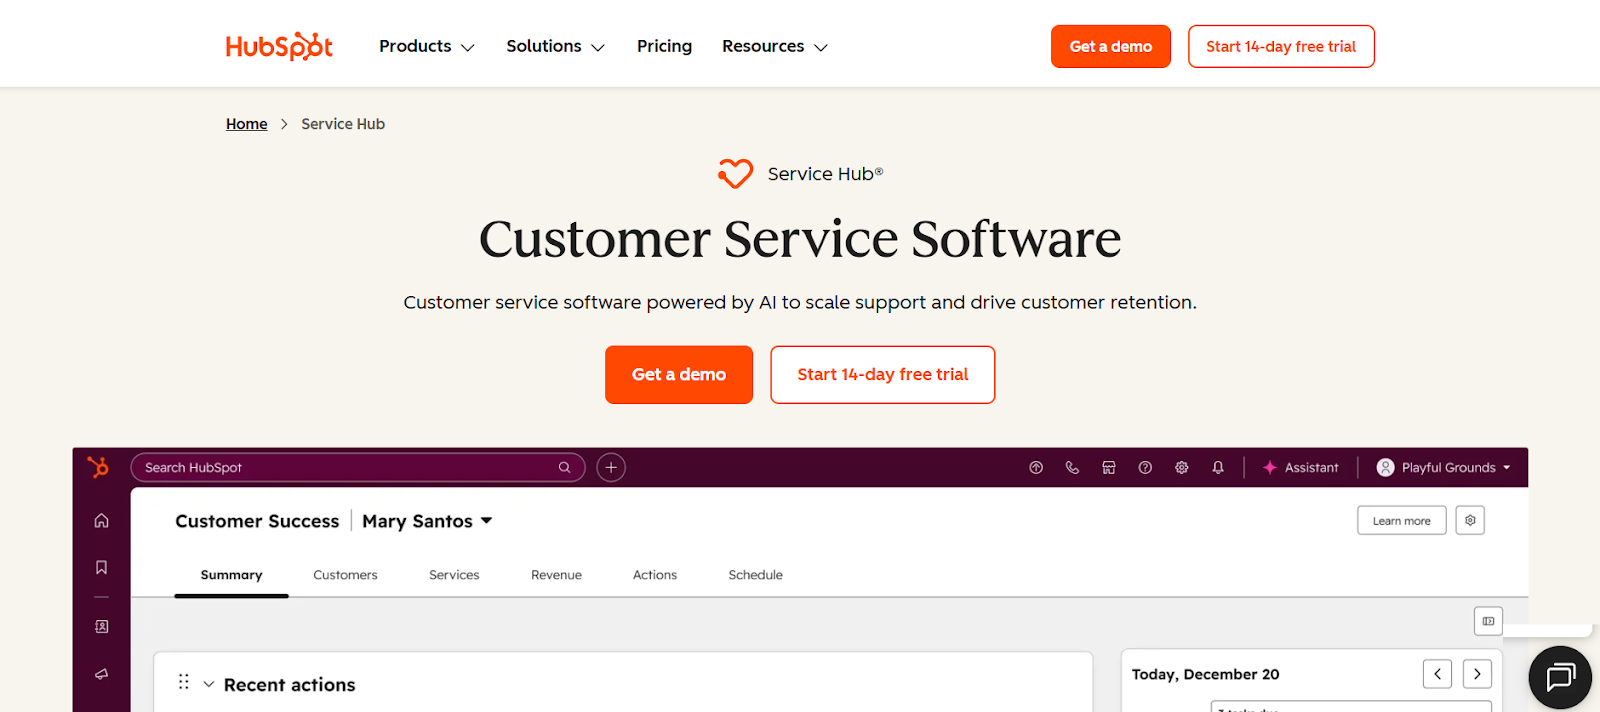Click the Search HubSpot field
The width and height of the screenshot is (1600, 712).
[x=357, y=467]
